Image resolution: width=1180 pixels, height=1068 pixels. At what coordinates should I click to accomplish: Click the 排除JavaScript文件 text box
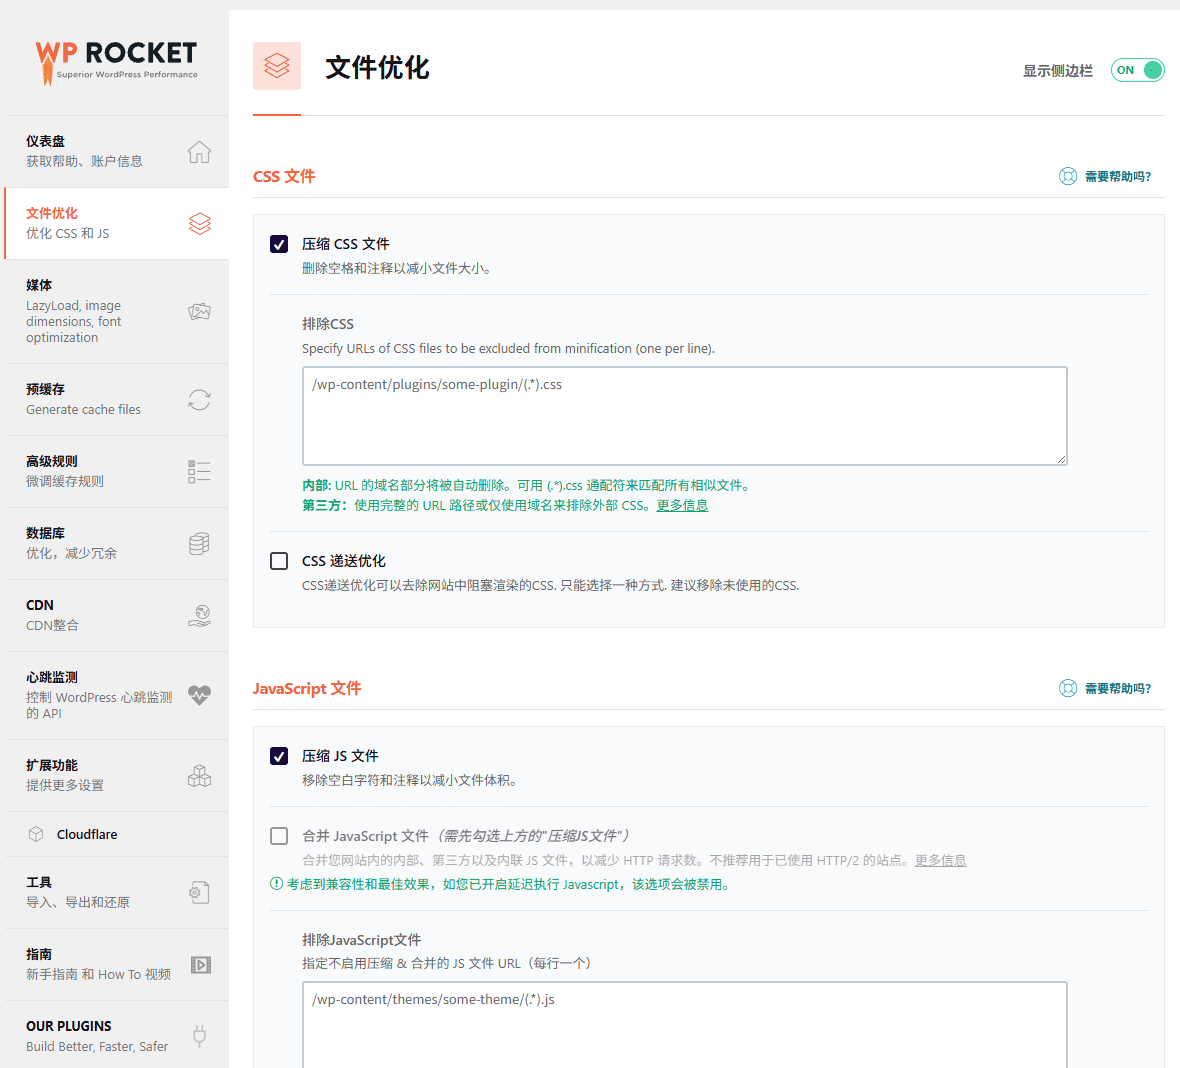point(684,1025)
